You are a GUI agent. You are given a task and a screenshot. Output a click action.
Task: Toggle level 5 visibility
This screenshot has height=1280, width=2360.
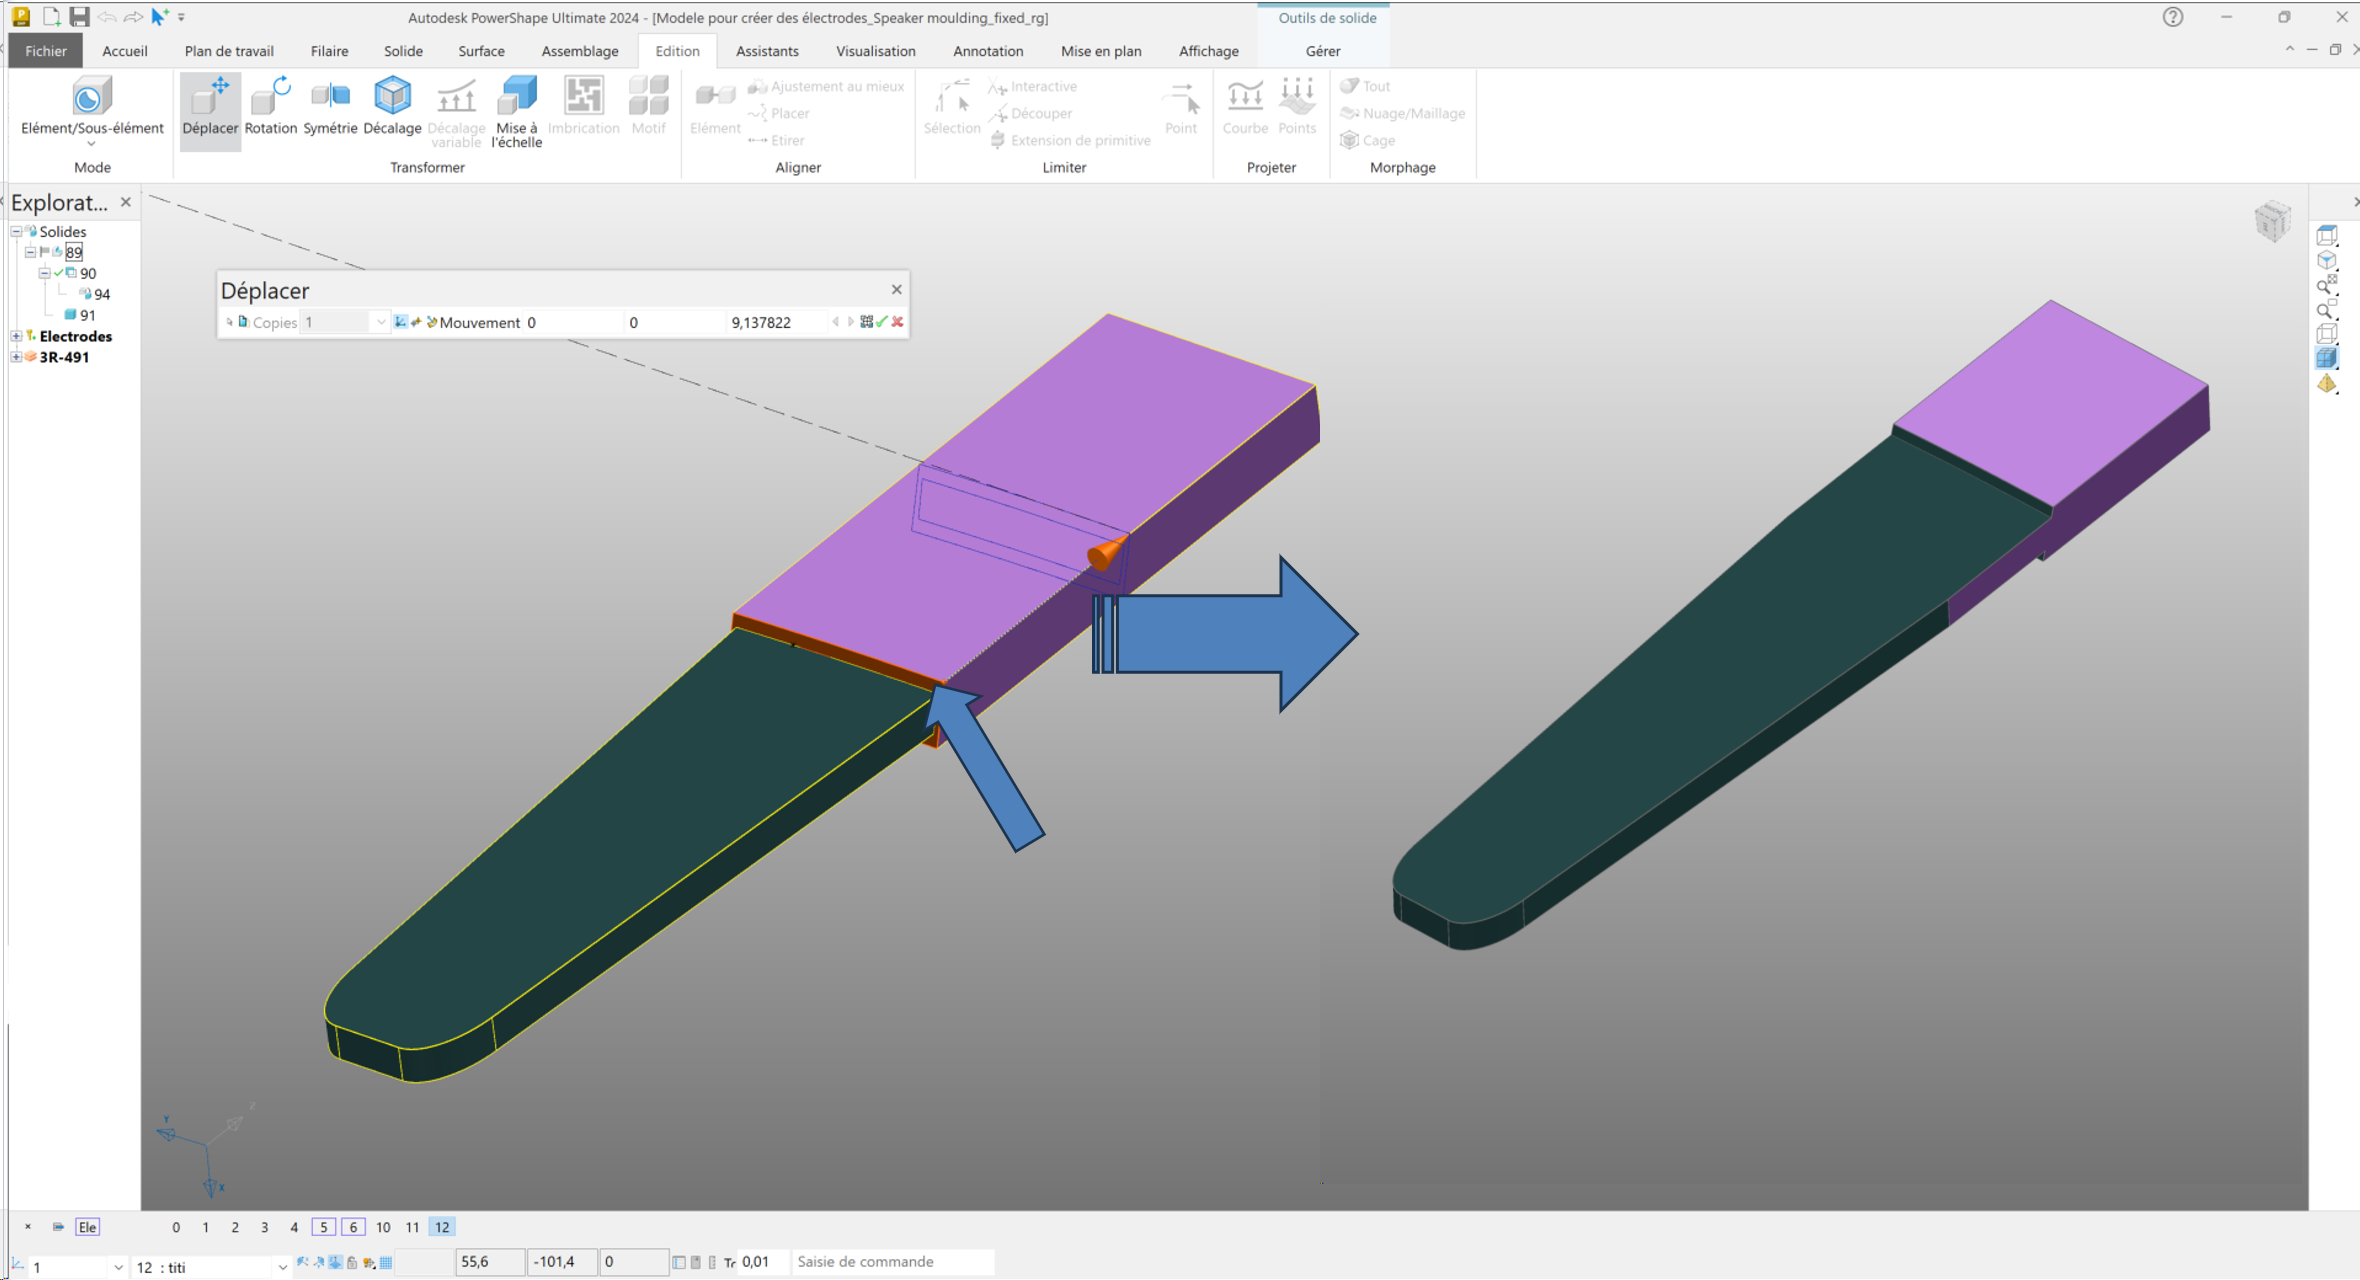(x=323, y=1227)
